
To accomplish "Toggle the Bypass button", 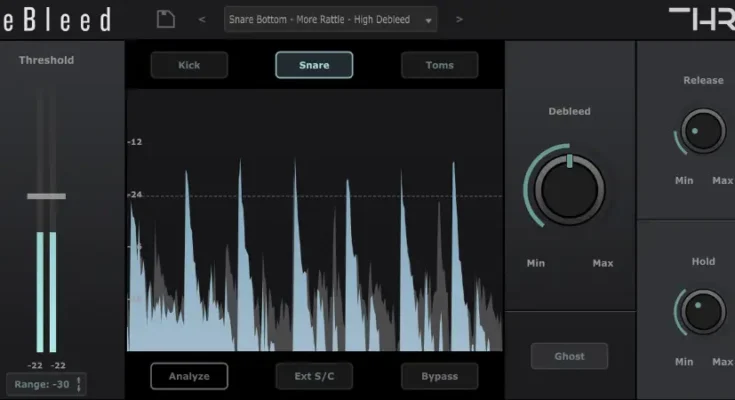I will pos(439,376).
